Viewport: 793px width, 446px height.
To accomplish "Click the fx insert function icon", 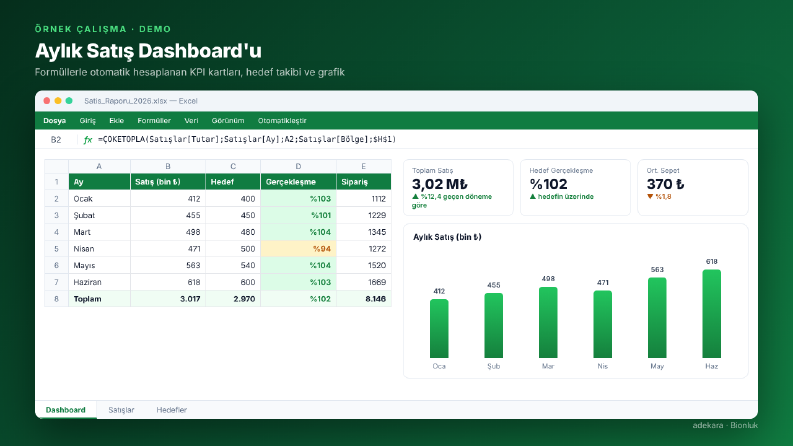I will [x=88, y=140].
